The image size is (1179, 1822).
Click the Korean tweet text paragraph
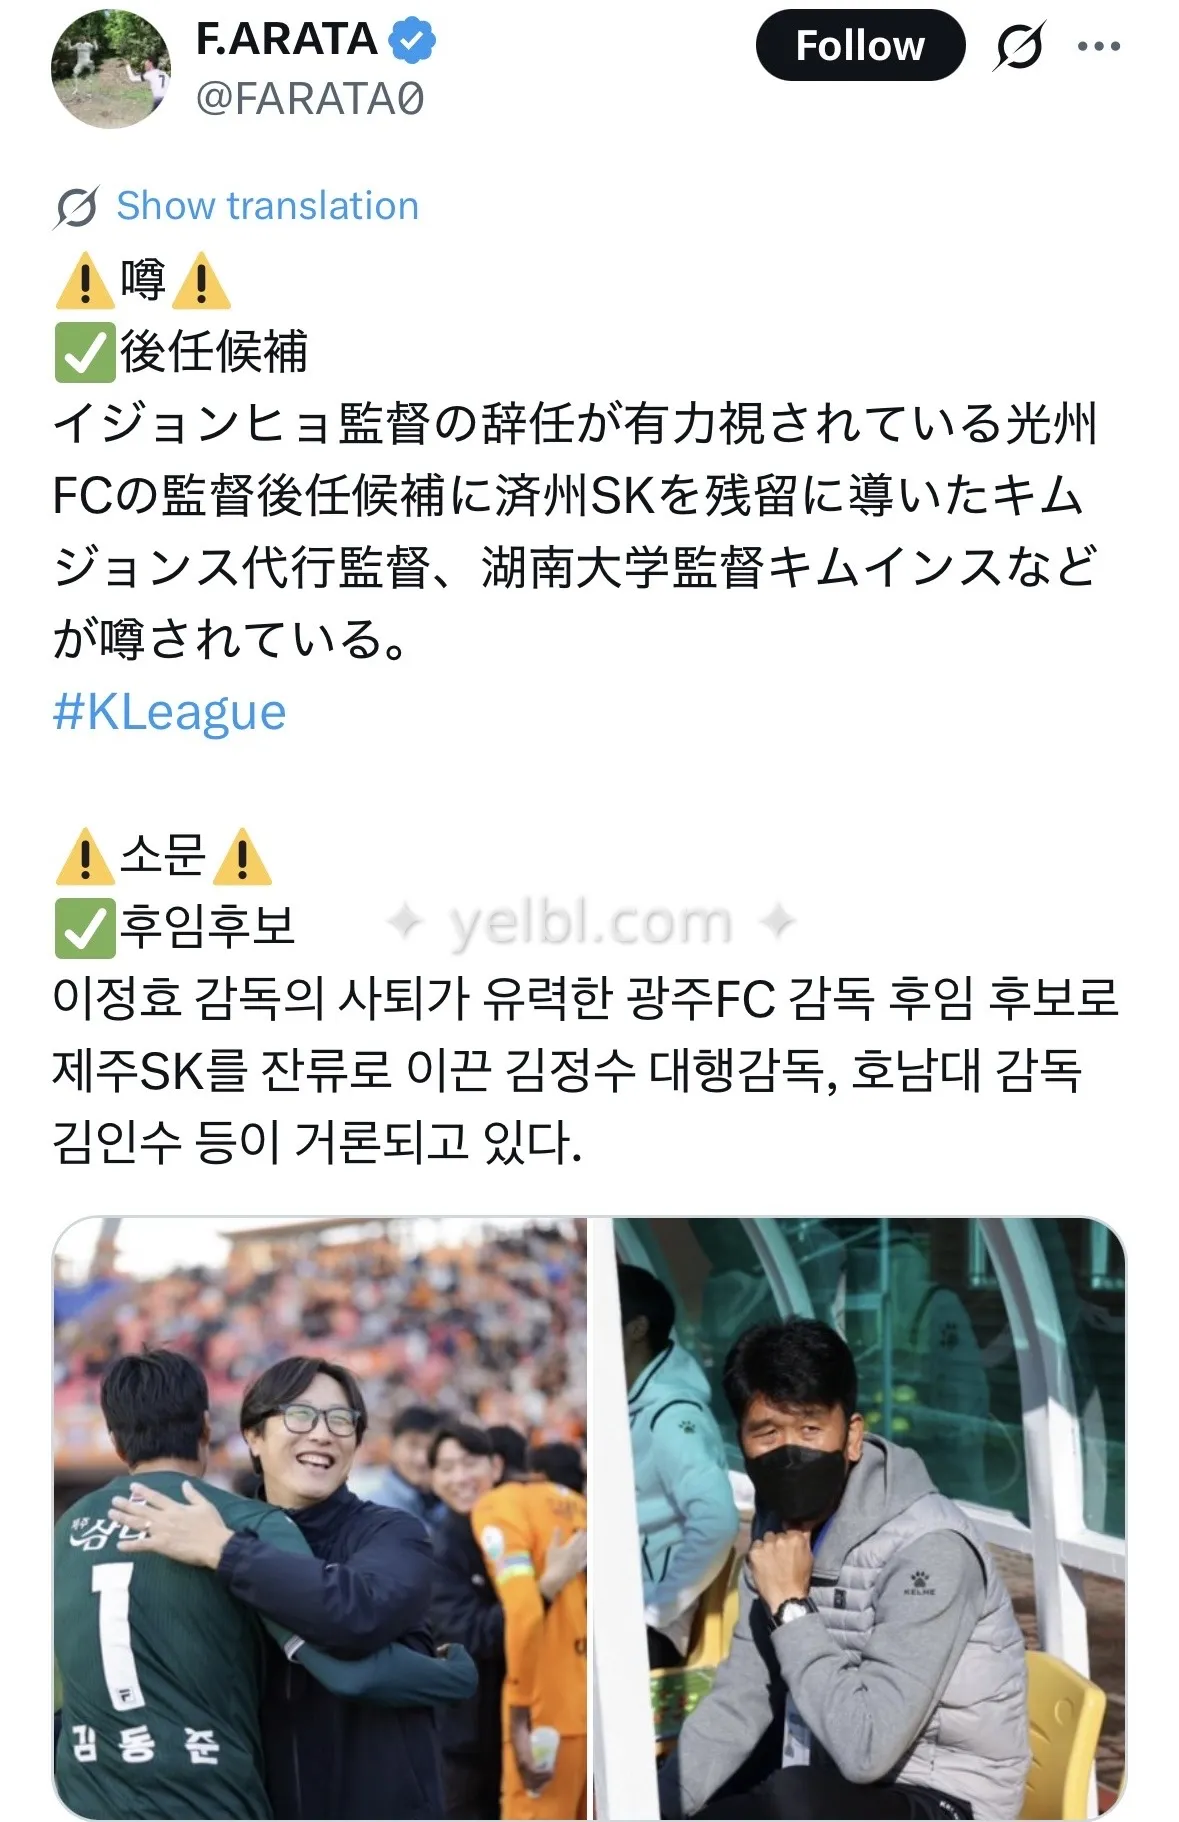point(586,1069)
